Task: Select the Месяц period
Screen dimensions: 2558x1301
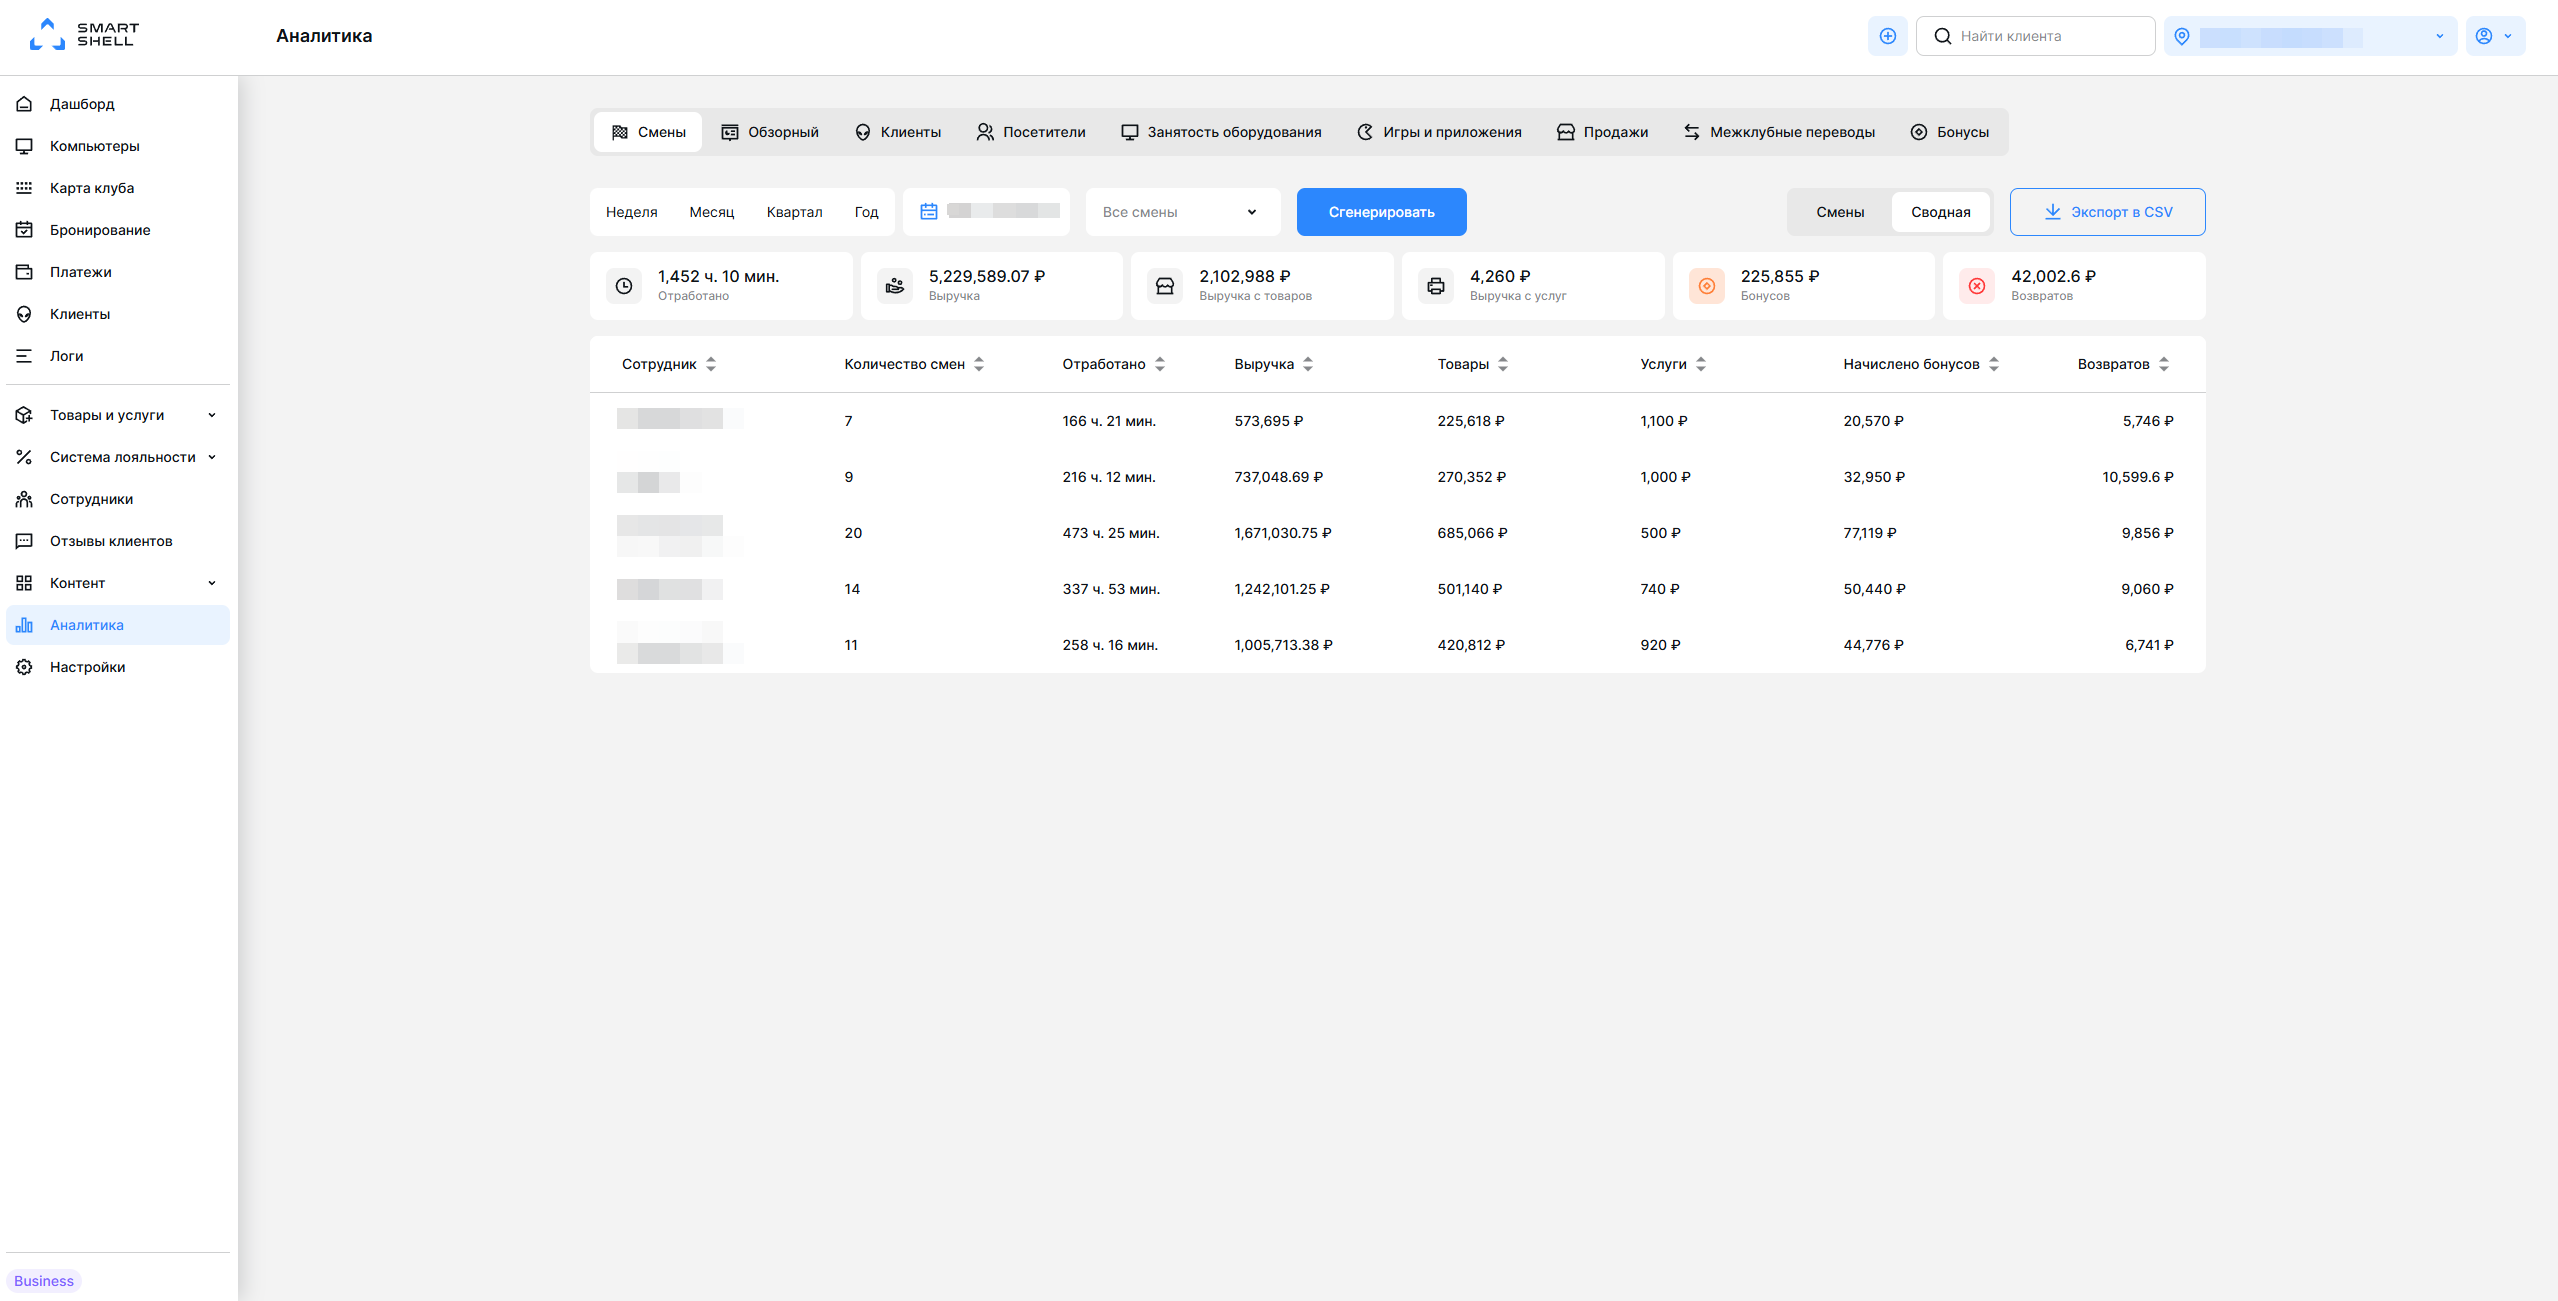Action: pyautogui.click(x=711, y=212)
